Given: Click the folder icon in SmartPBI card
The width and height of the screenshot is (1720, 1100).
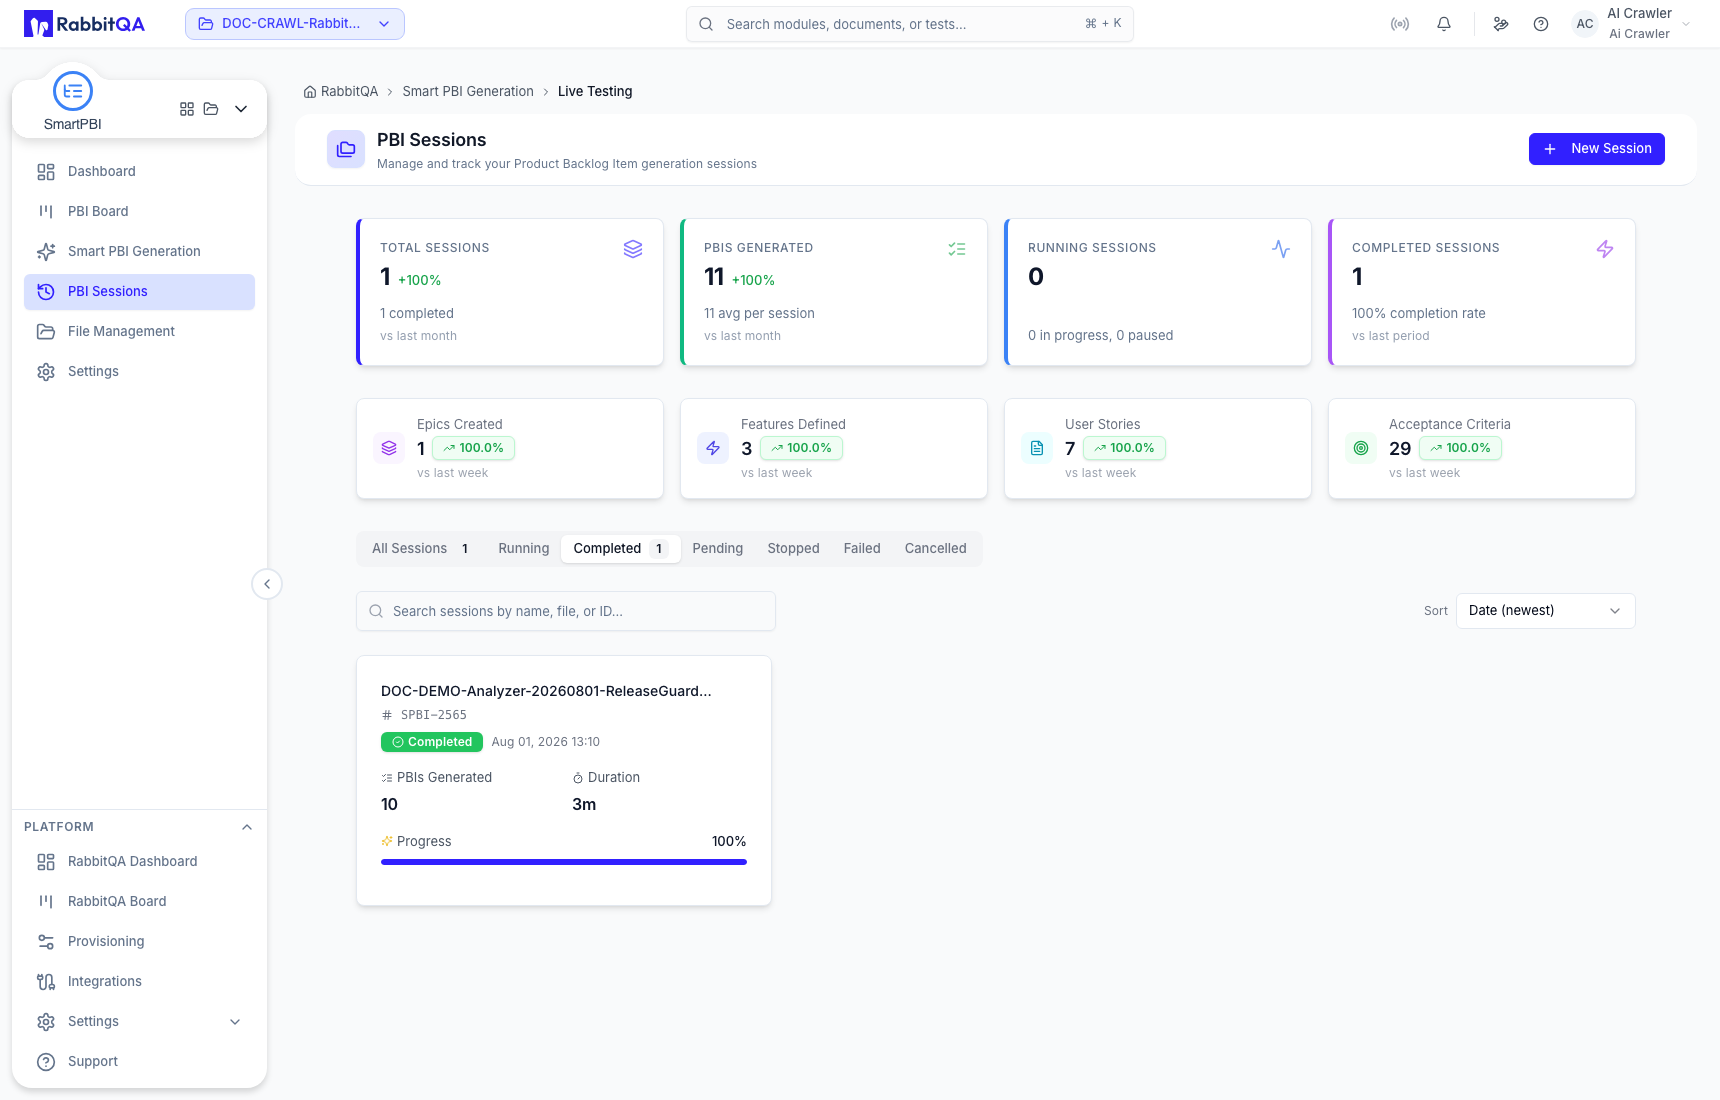Looking at the screenshot, I should (x=211, y=109).
